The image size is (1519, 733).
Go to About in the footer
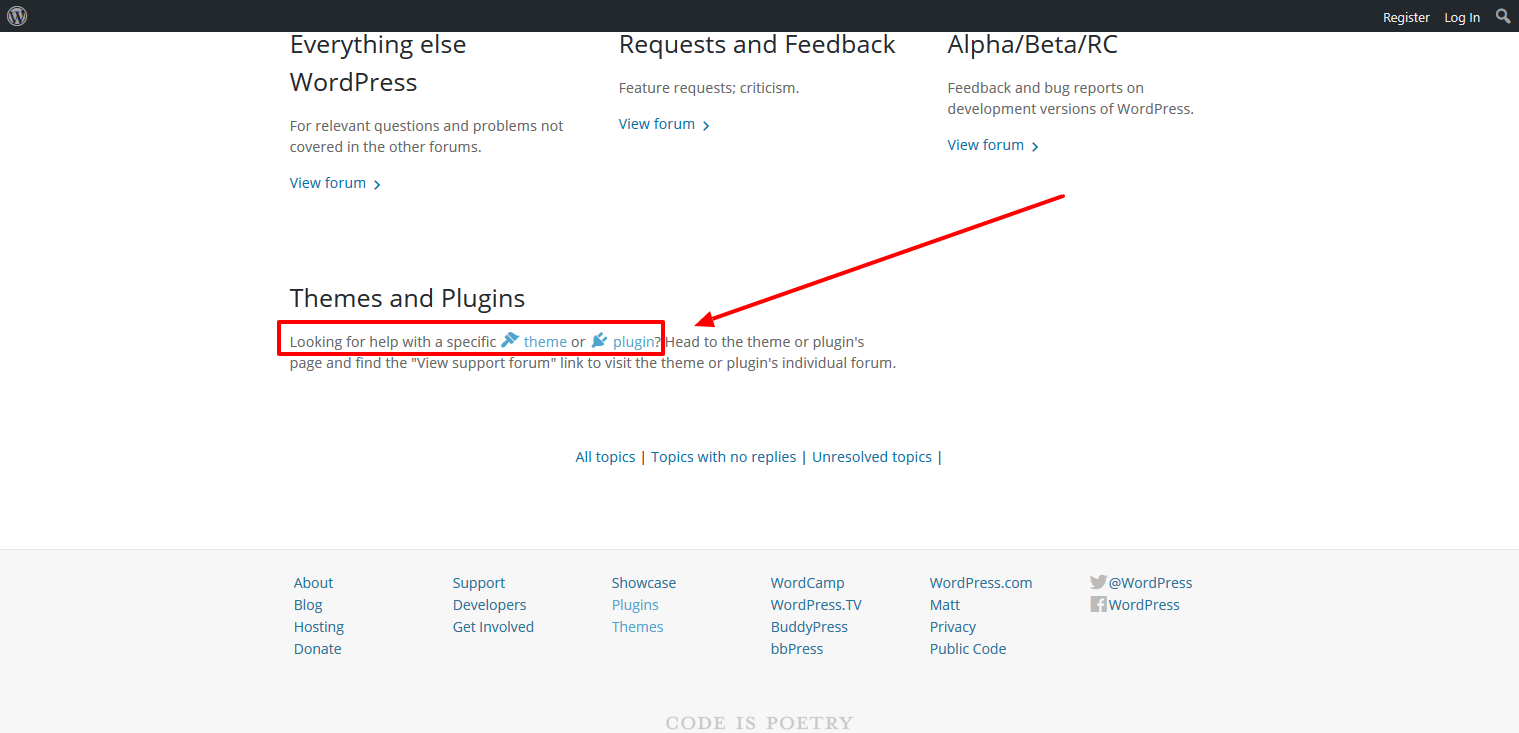coord(313,583)
